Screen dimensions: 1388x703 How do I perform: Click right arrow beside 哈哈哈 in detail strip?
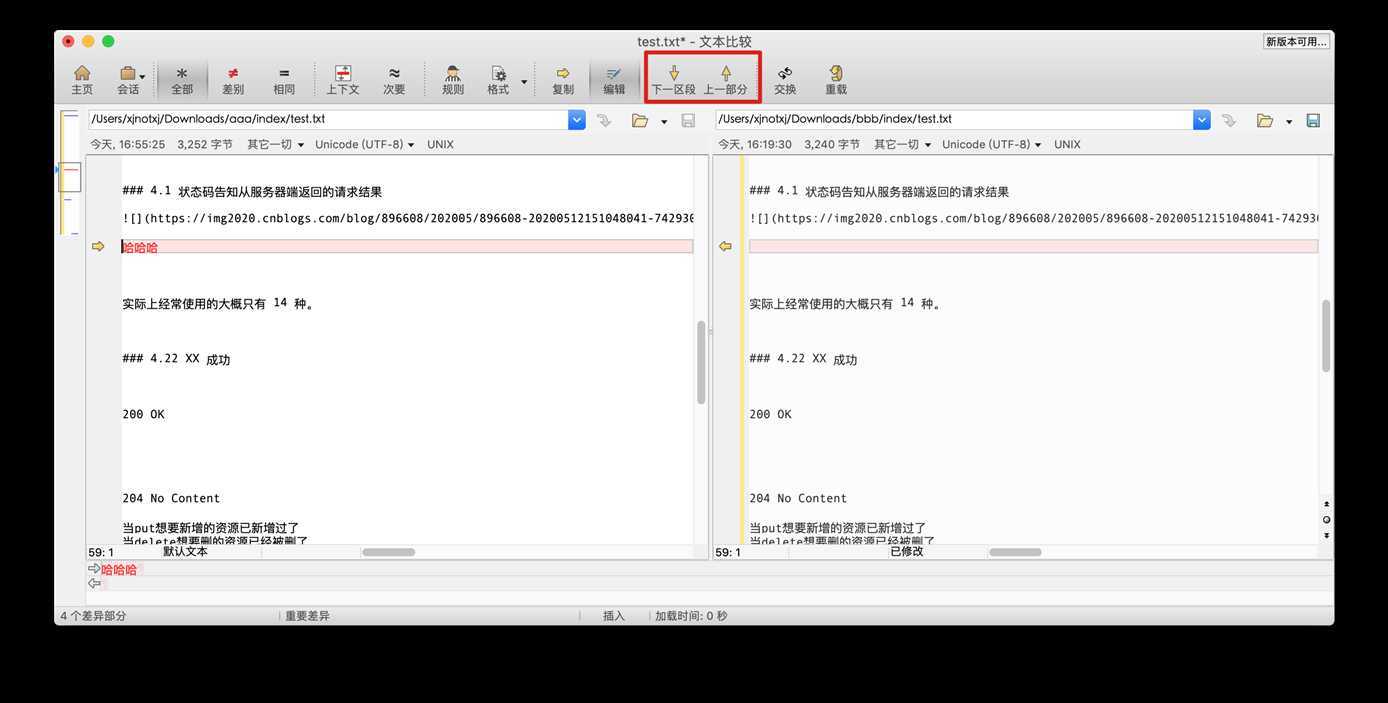[x=94, y=568]
